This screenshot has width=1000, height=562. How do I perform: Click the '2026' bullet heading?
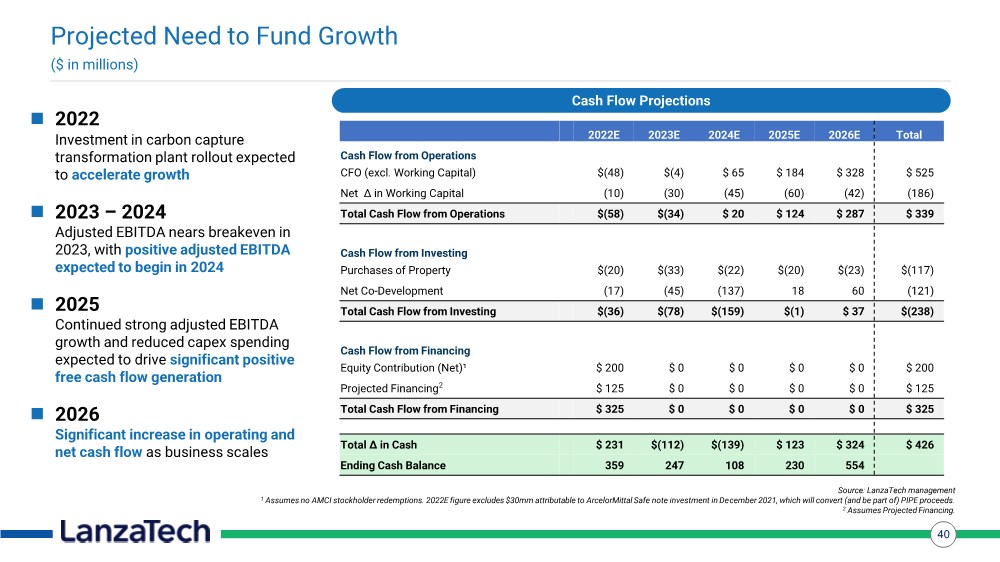[x=77, y=414]
